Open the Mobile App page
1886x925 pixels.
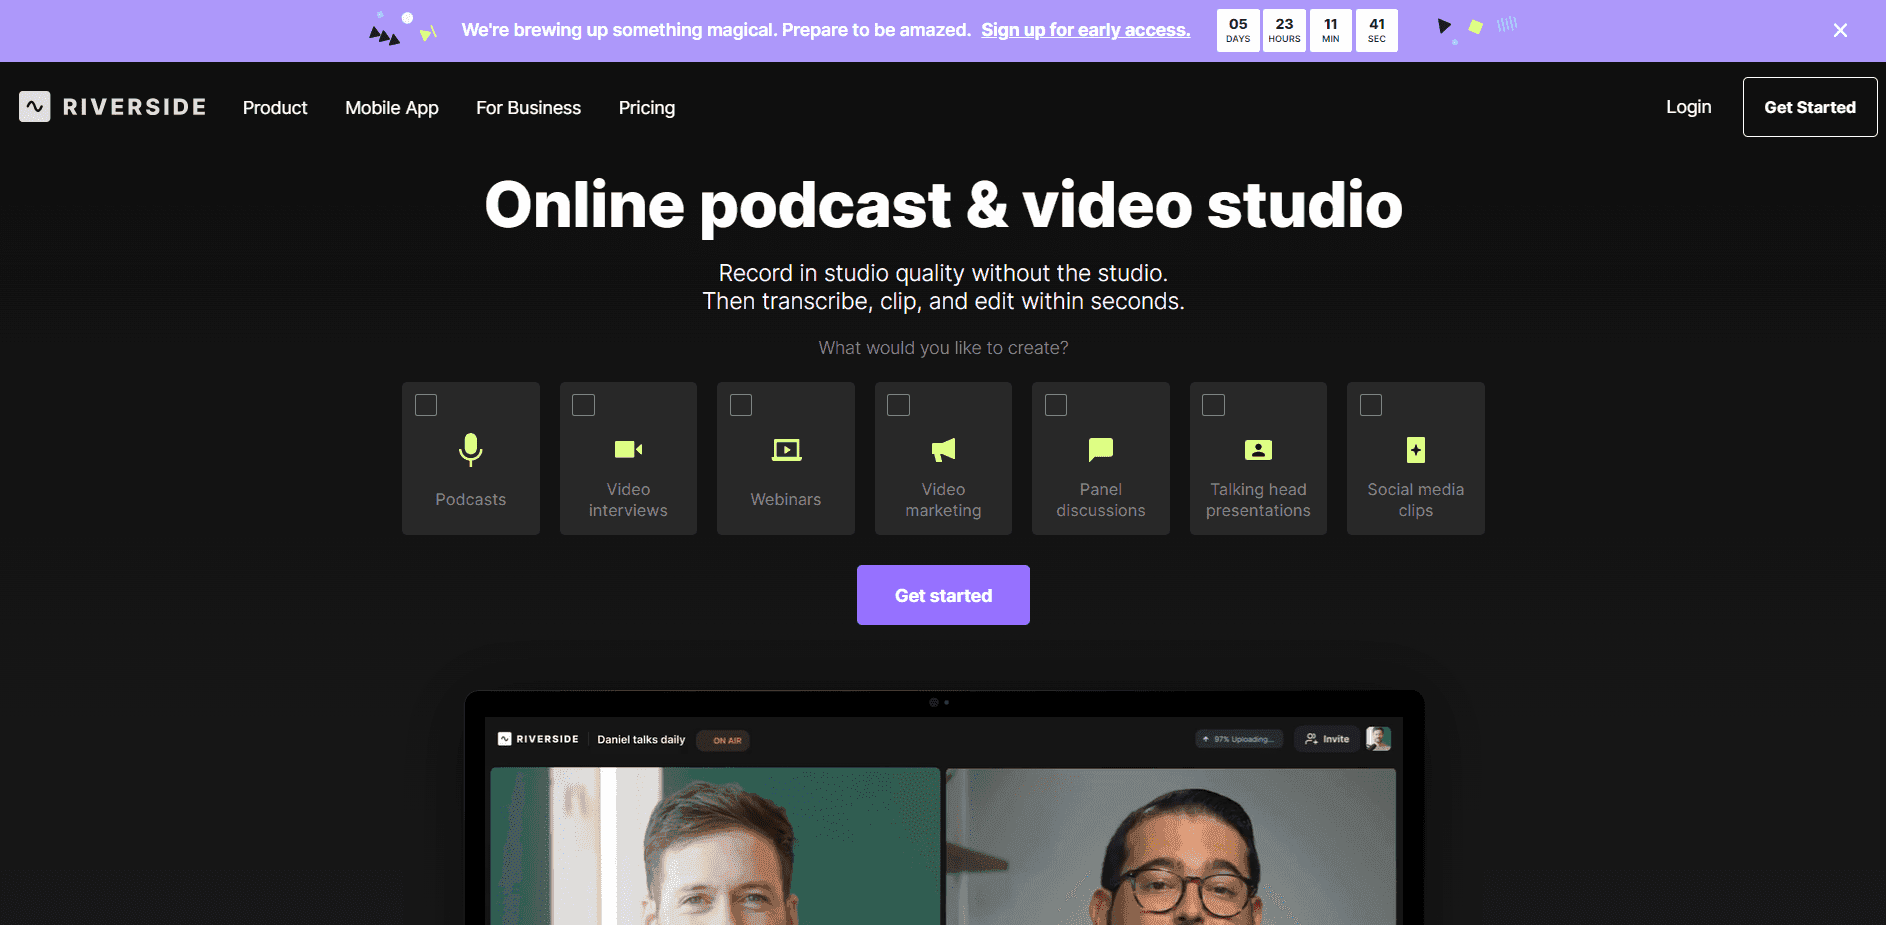tap(392, 108)
